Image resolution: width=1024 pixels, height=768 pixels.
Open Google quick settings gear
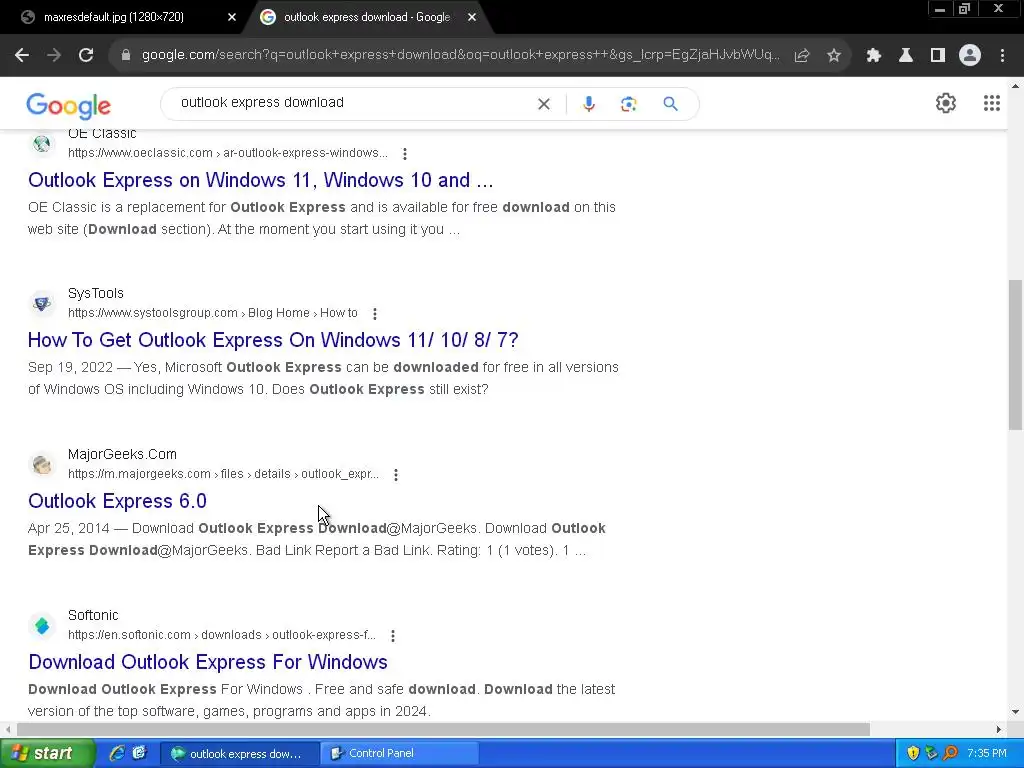click(946, 103)
